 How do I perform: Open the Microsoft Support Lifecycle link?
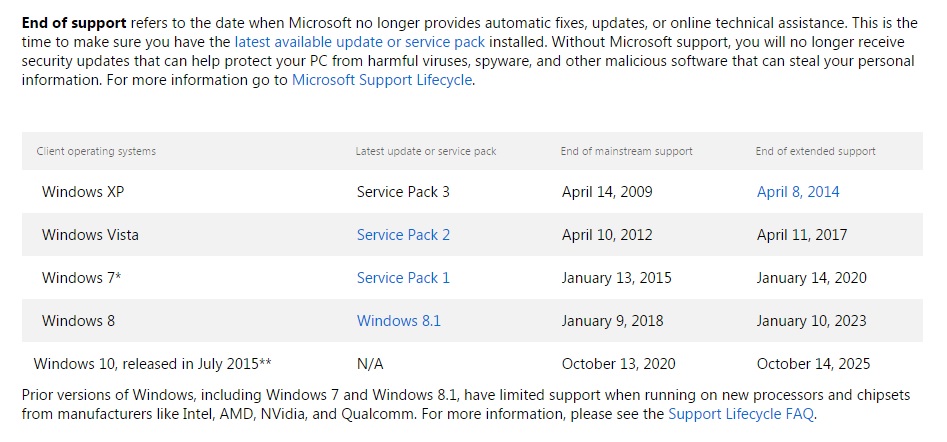coord(382,80)
